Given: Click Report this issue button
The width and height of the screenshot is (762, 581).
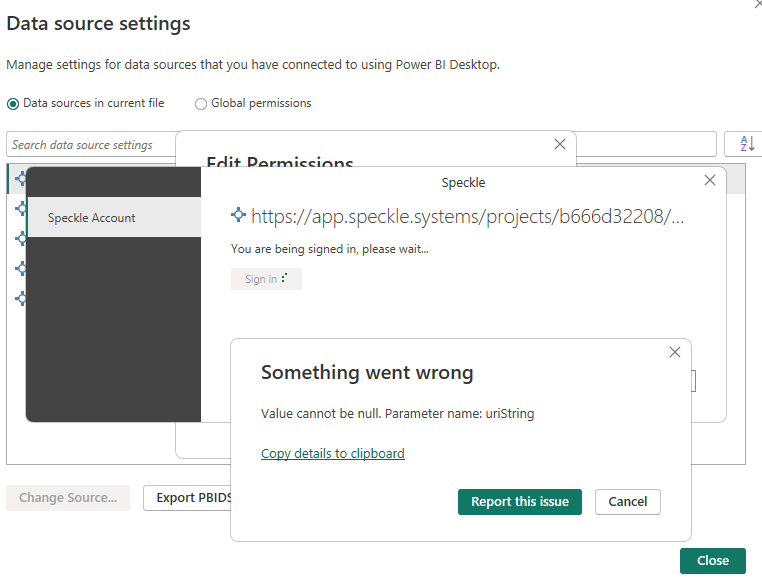Looking at the screenshot, I should (x=520, y=502).
